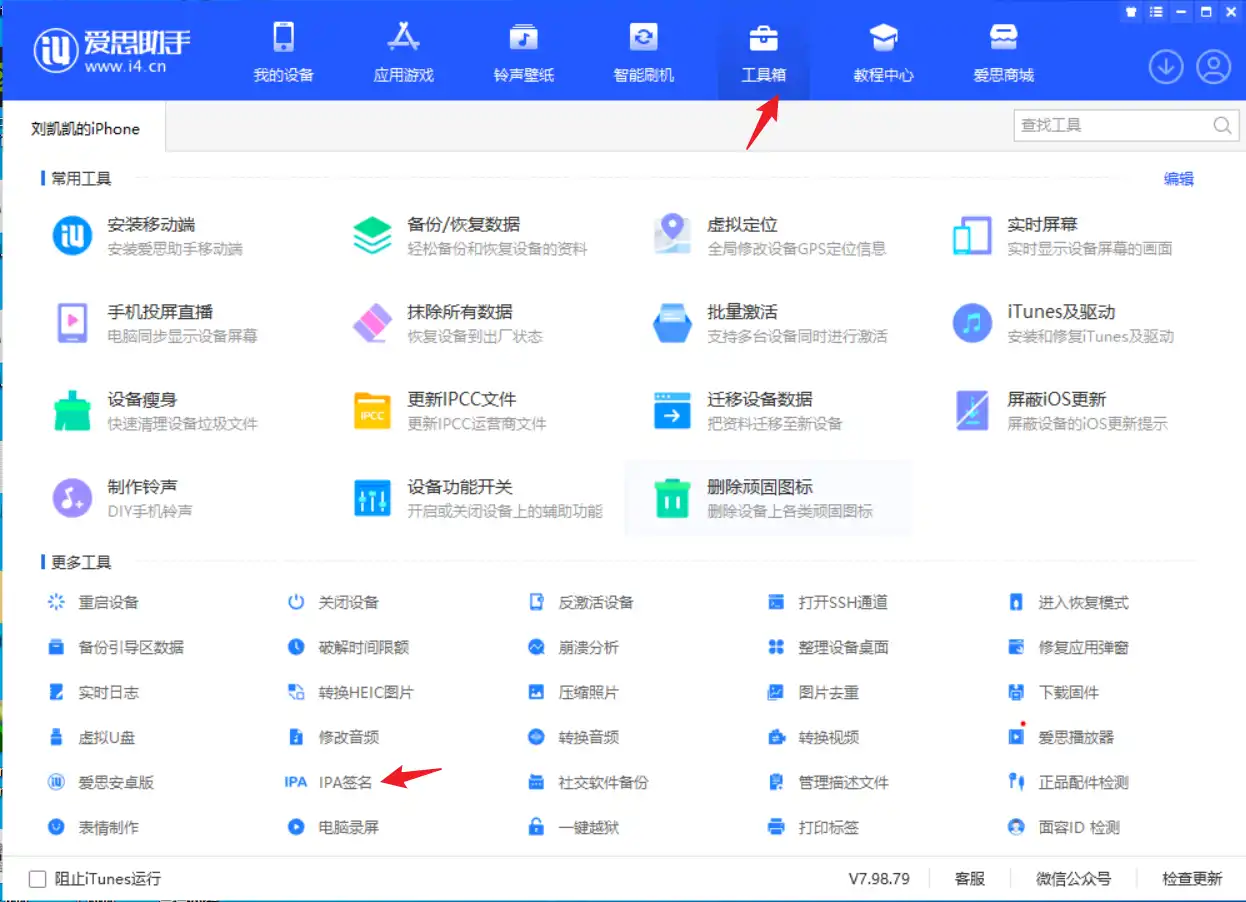Viewport: 1246px width, 902px height.
Task: Click the 查找工具 search field
Action: (x=1110, y=126)
